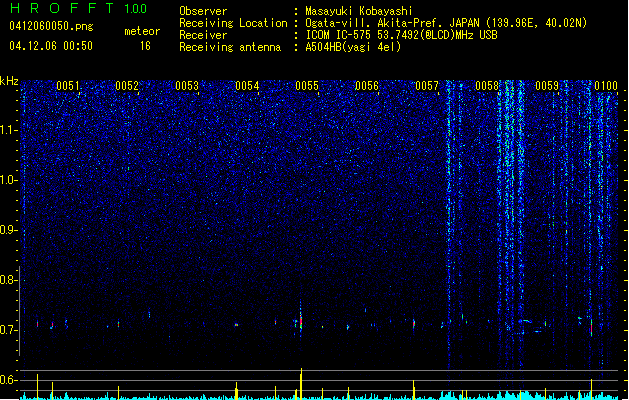Click time marker 0054
Screen dimensions: 629x400
coord(247,86)
